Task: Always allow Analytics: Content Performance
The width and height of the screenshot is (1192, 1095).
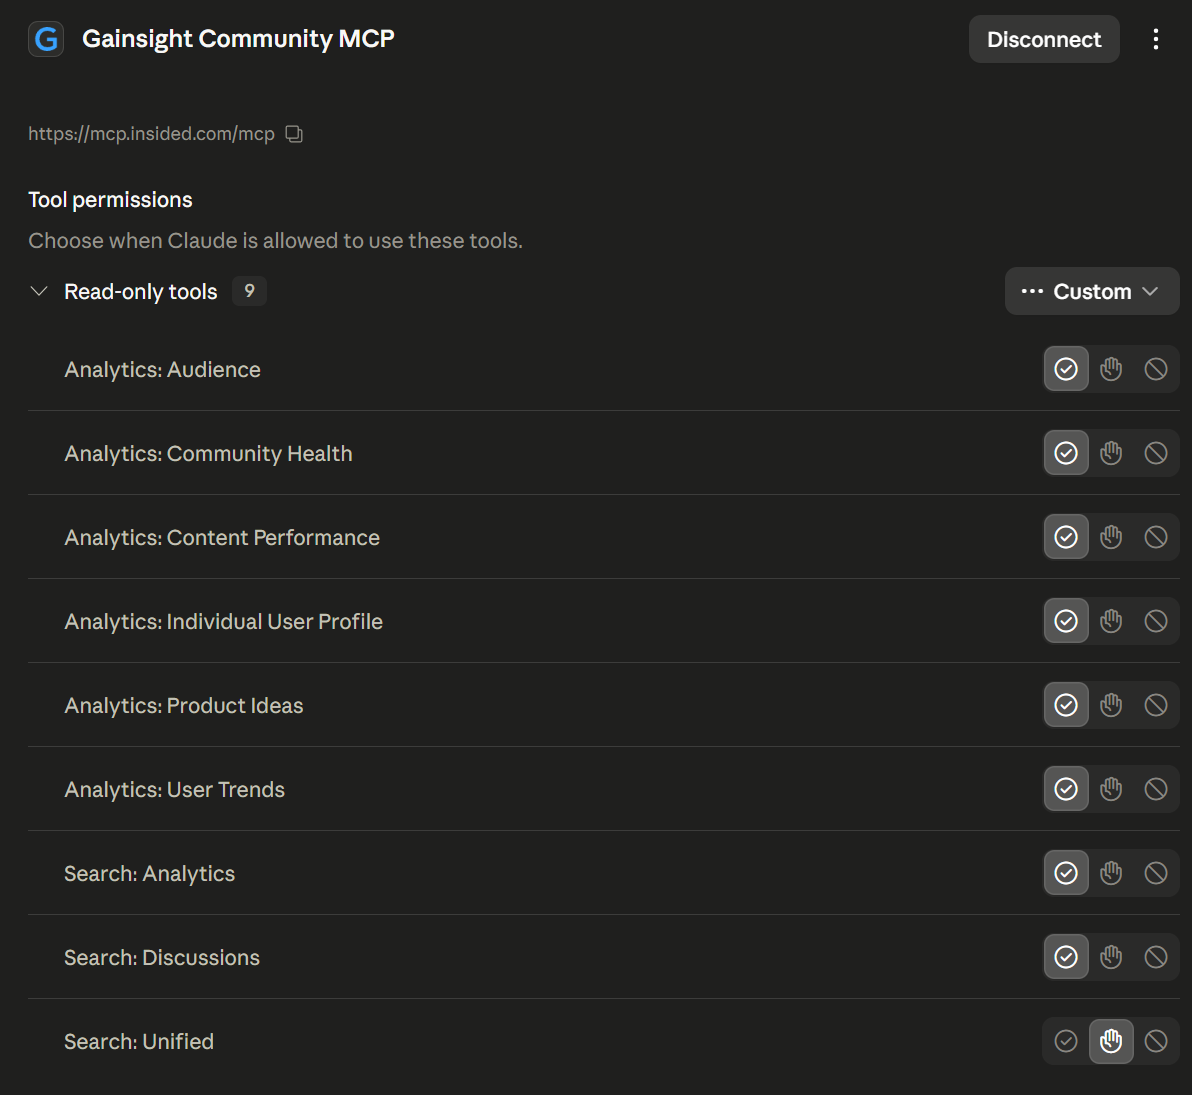Action: pos(1066,537)
